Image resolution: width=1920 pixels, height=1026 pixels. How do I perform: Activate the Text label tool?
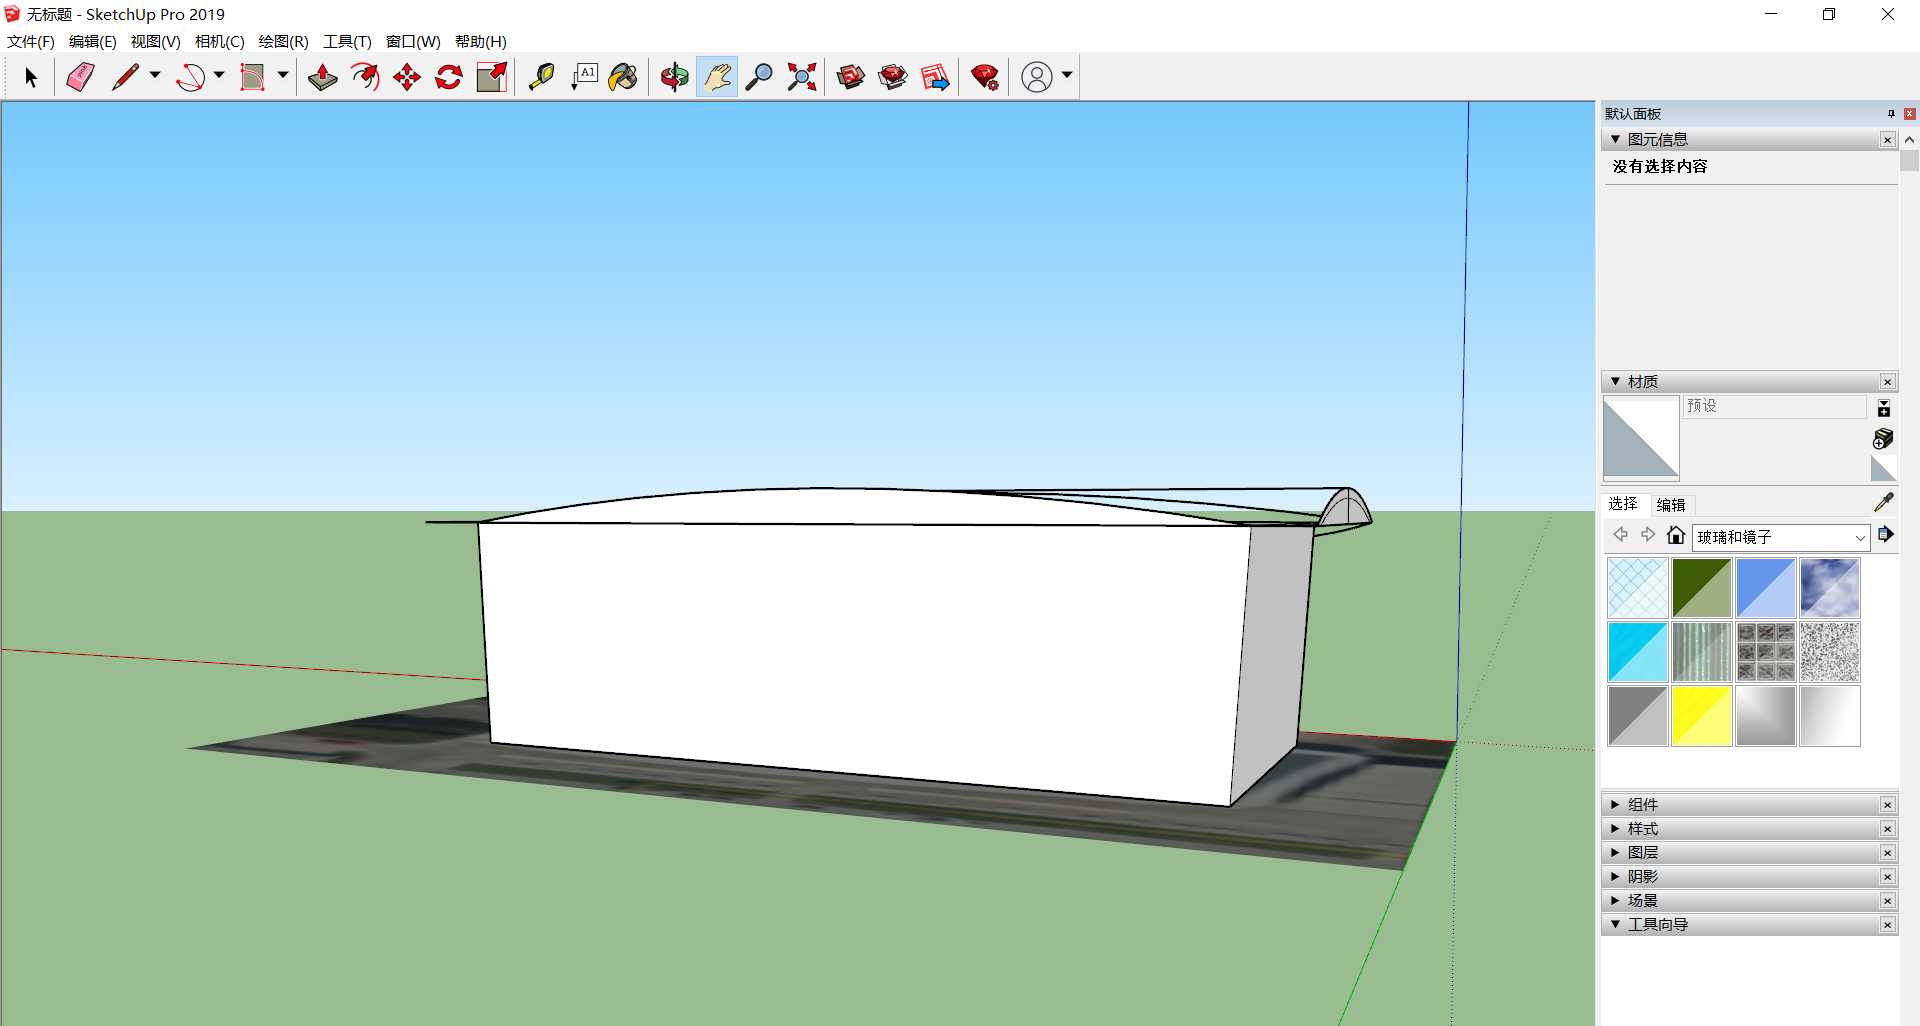pyautogui.click(x=584, y=77)
